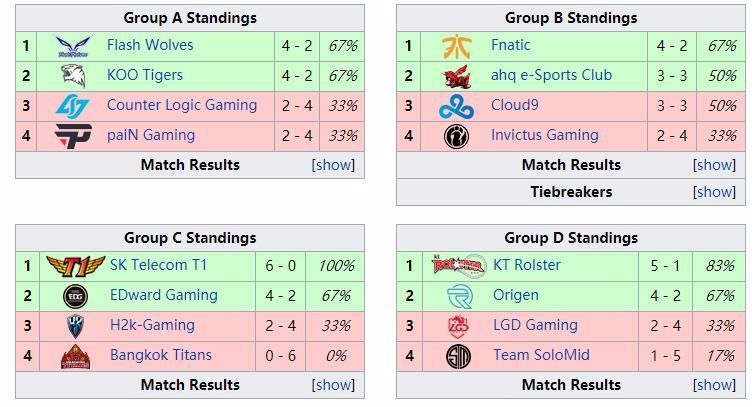752x407 pixels.
Task: Open the H2k-Gaming team link
Action: point(152,325)
